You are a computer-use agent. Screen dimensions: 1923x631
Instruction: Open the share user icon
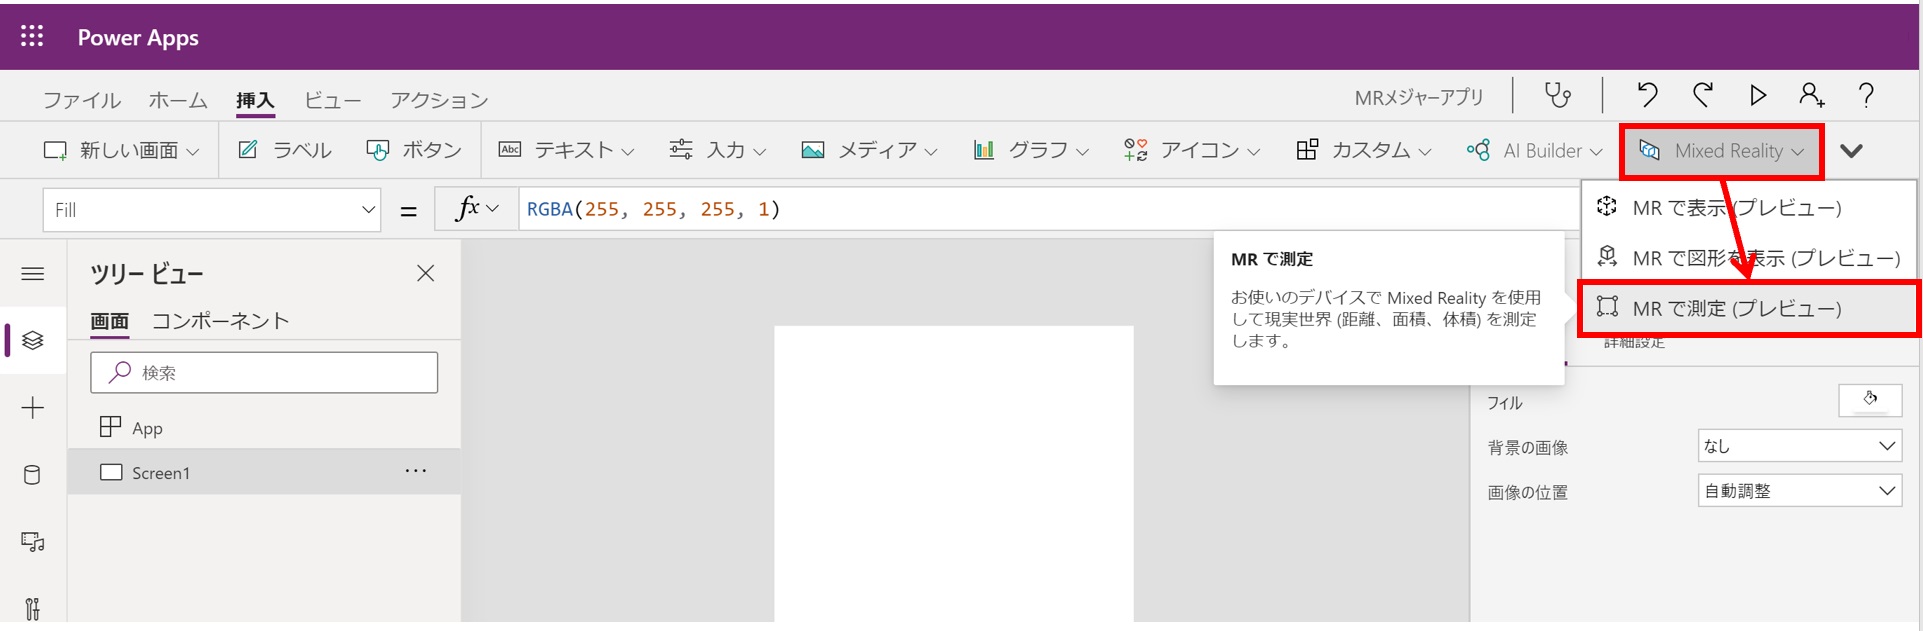point(1811,95)
